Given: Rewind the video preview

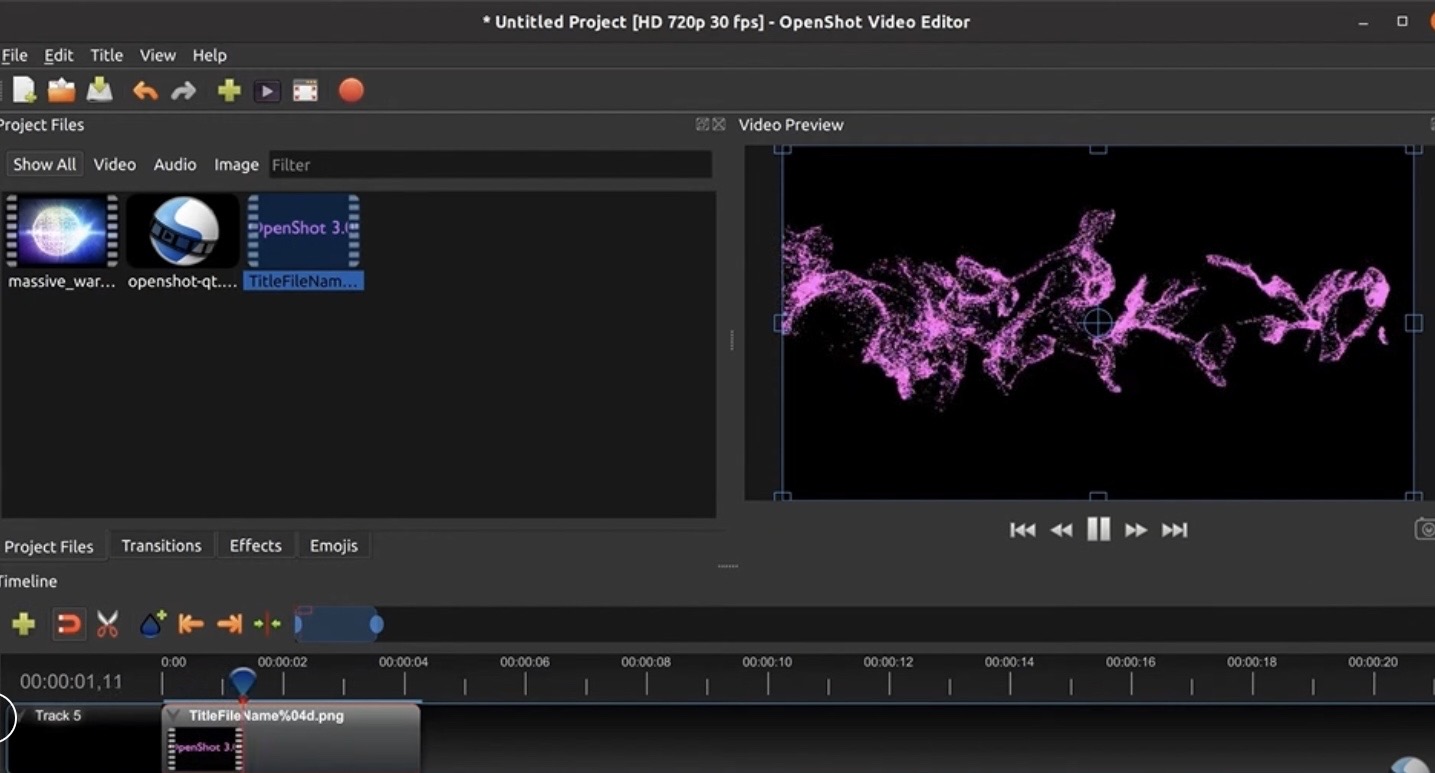Looking at the screenshot, I should 1061,530.
